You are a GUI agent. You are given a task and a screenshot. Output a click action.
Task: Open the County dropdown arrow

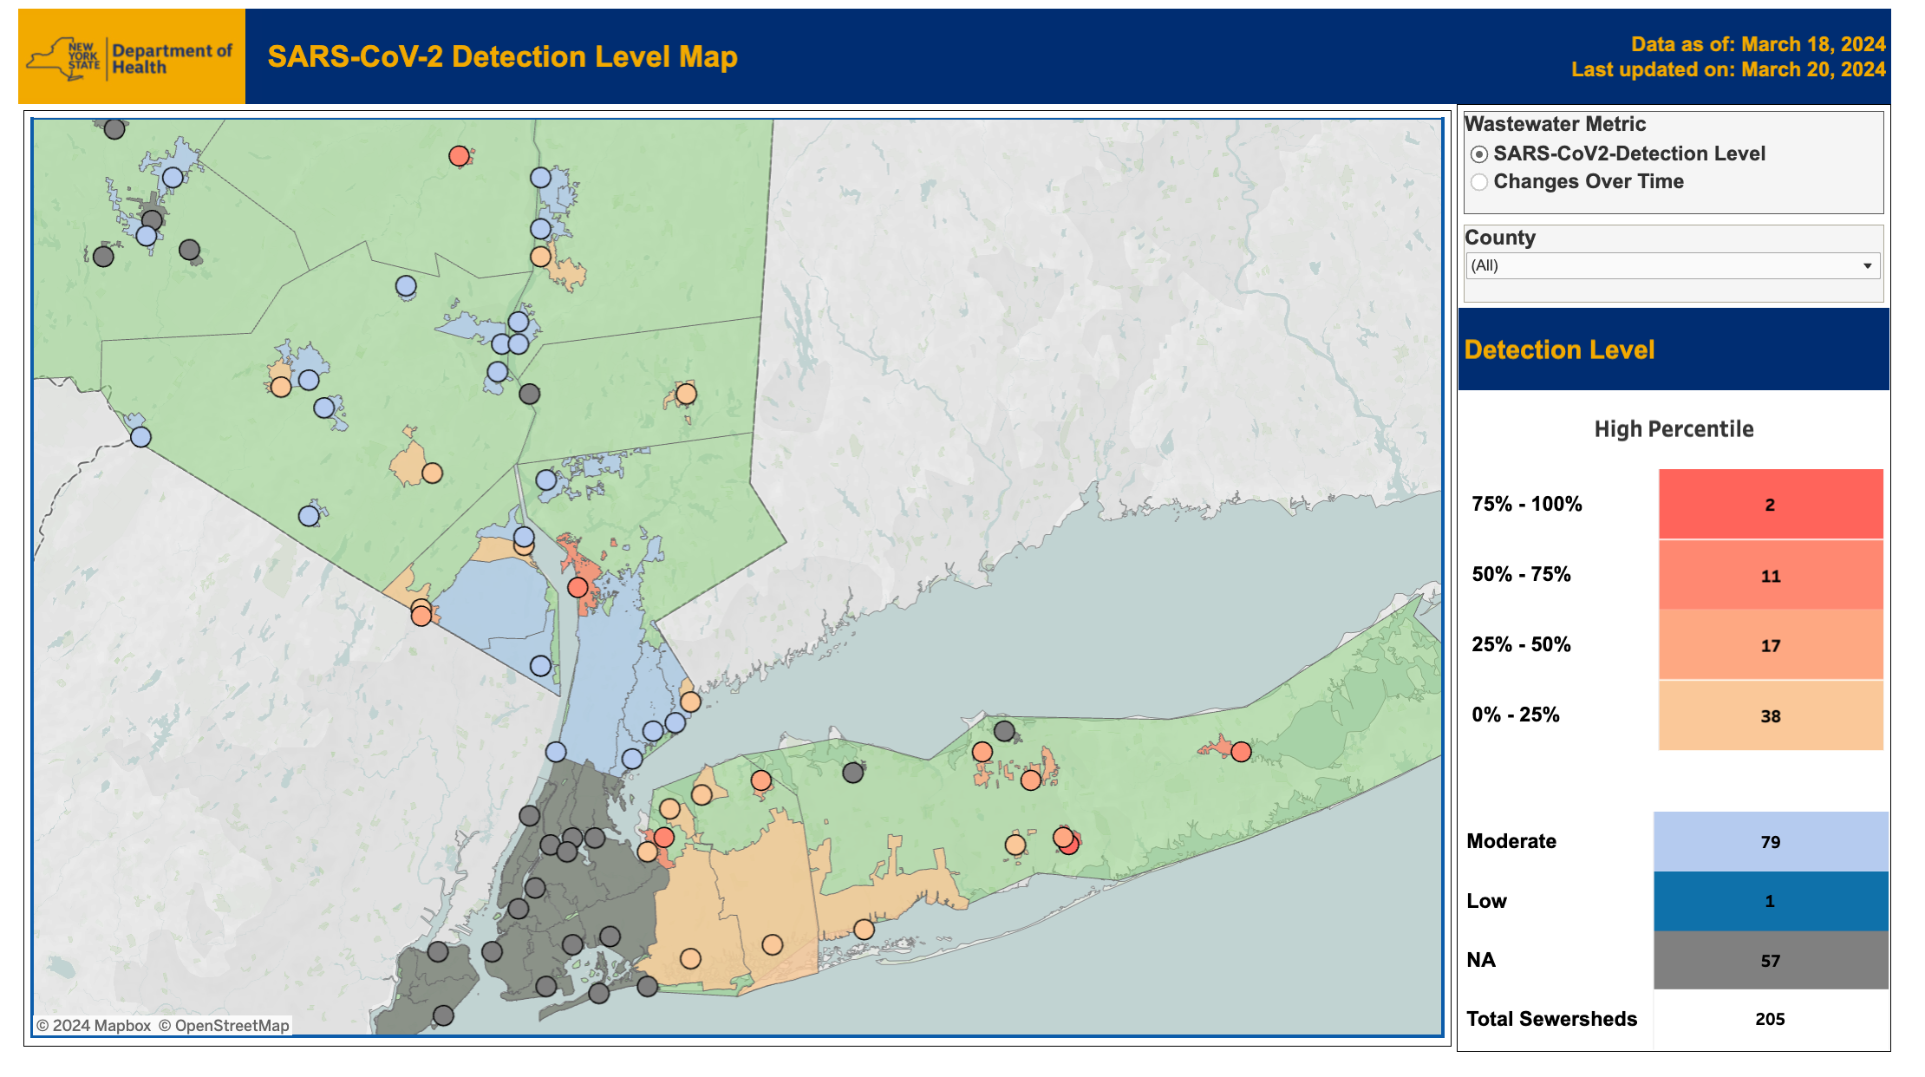click(1866, 266)
